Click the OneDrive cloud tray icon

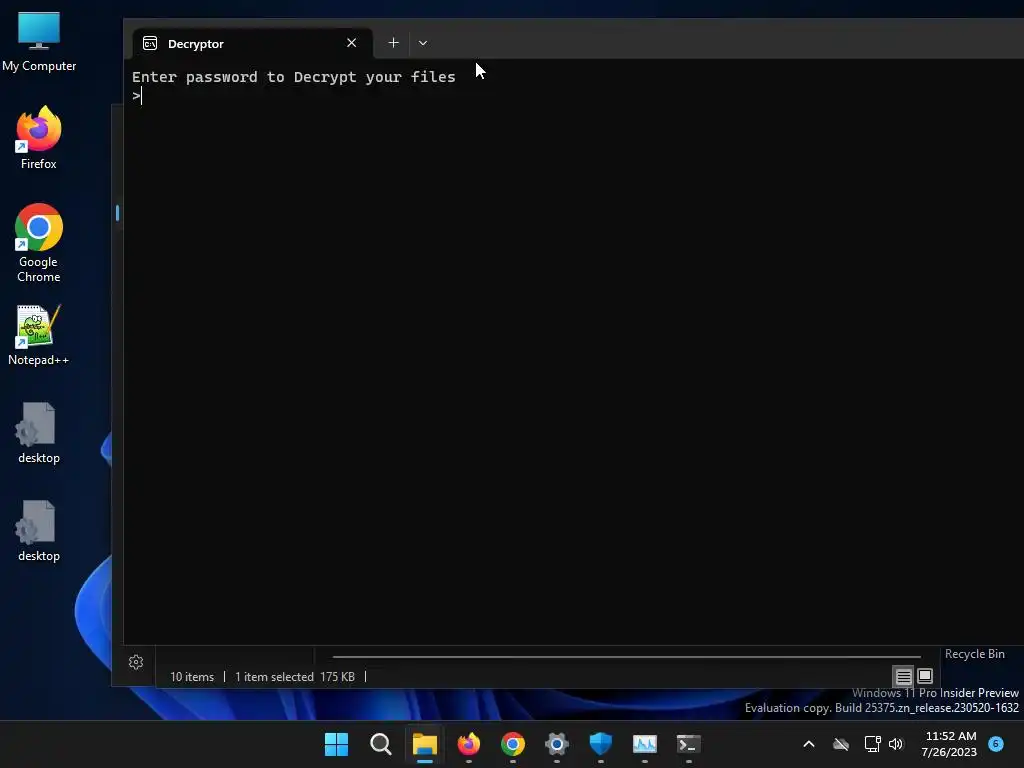(x=840, y=744)
